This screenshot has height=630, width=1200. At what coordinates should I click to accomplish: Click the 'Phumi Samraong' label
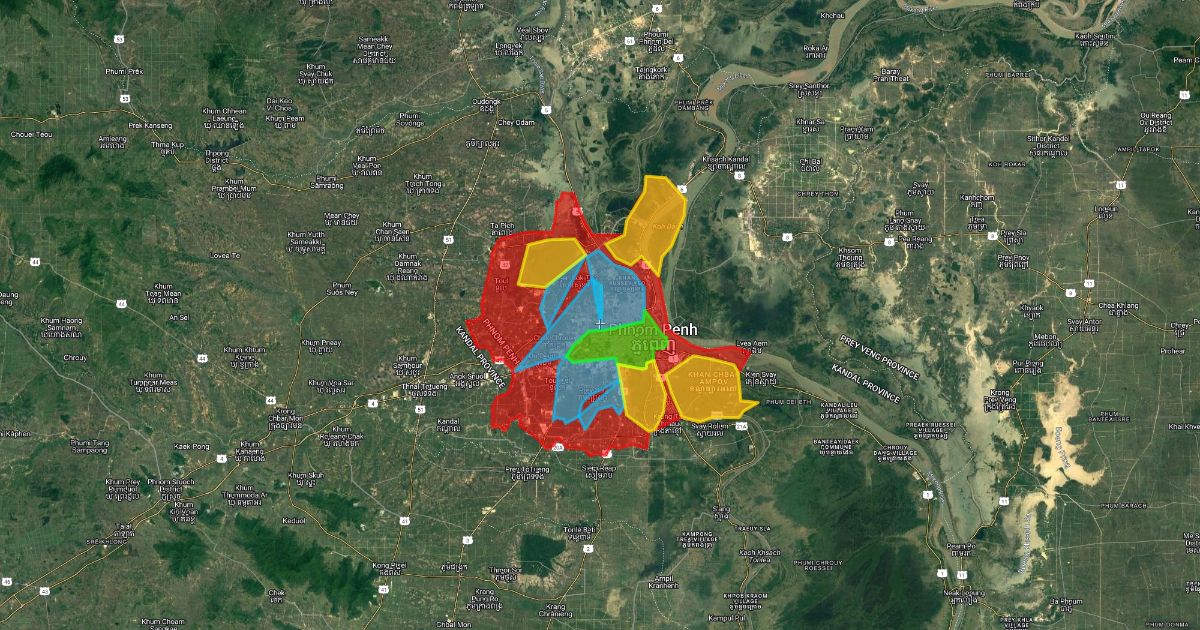(326, 181)
